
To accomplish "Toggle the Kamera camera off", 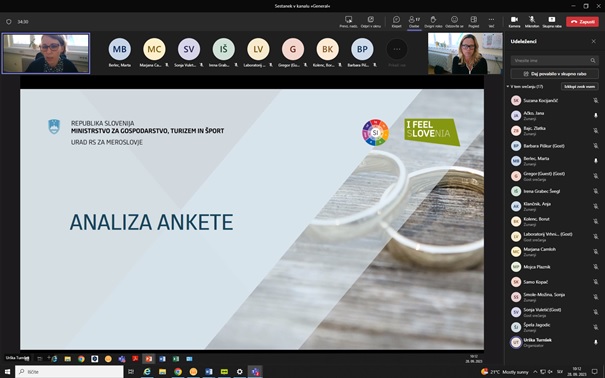I will click(514, 22).
